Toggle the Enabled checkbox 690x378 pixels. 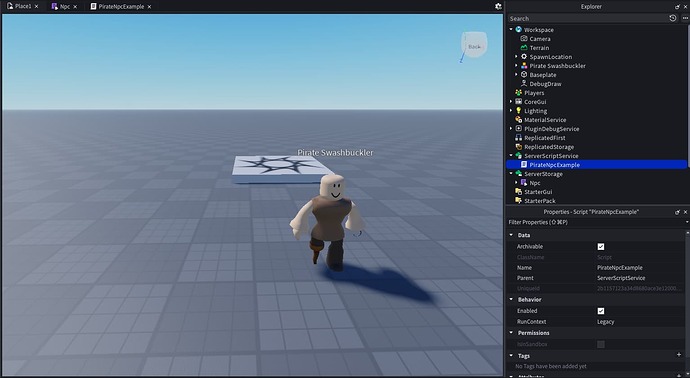pos(601,311)
